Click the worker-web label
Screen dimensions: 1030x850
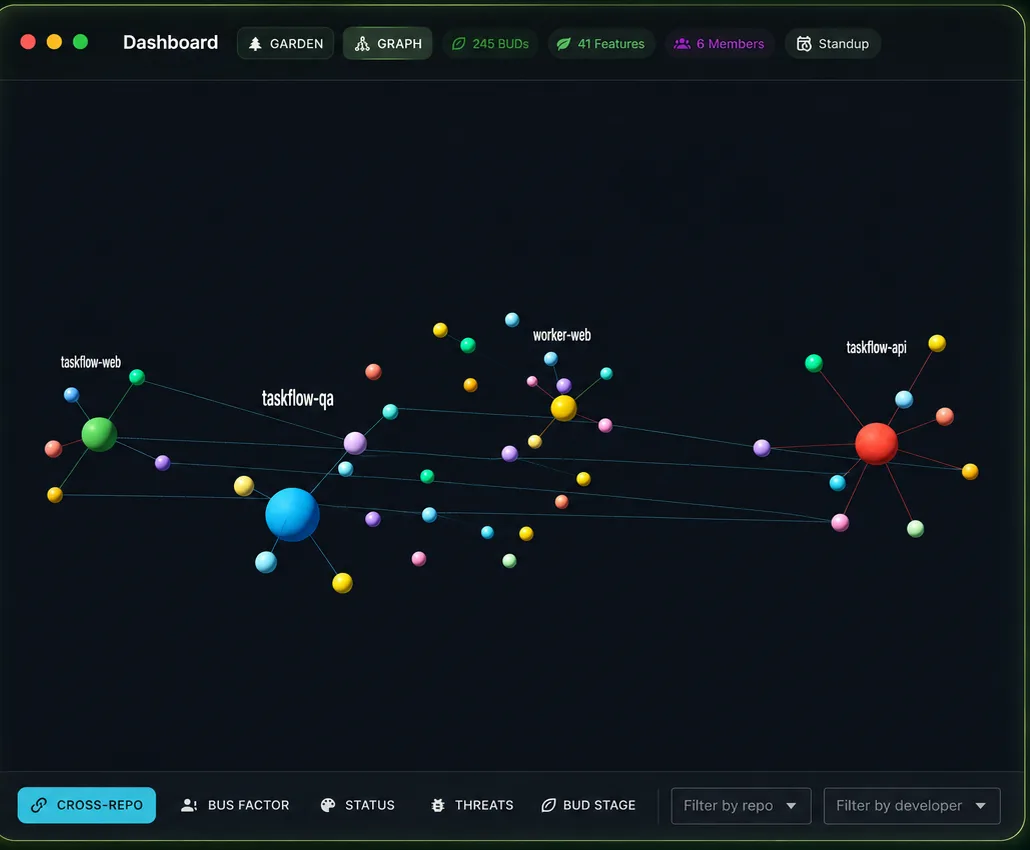(x=562, y=335)
